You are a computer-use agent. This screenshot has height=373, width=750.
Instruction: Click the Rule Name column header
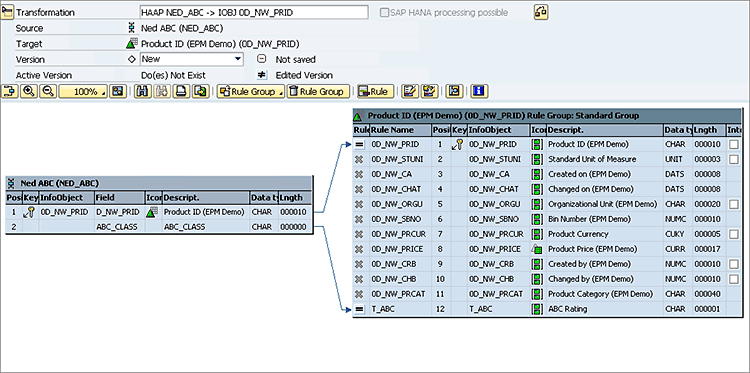pyautogui.click(x=400, y=130)
